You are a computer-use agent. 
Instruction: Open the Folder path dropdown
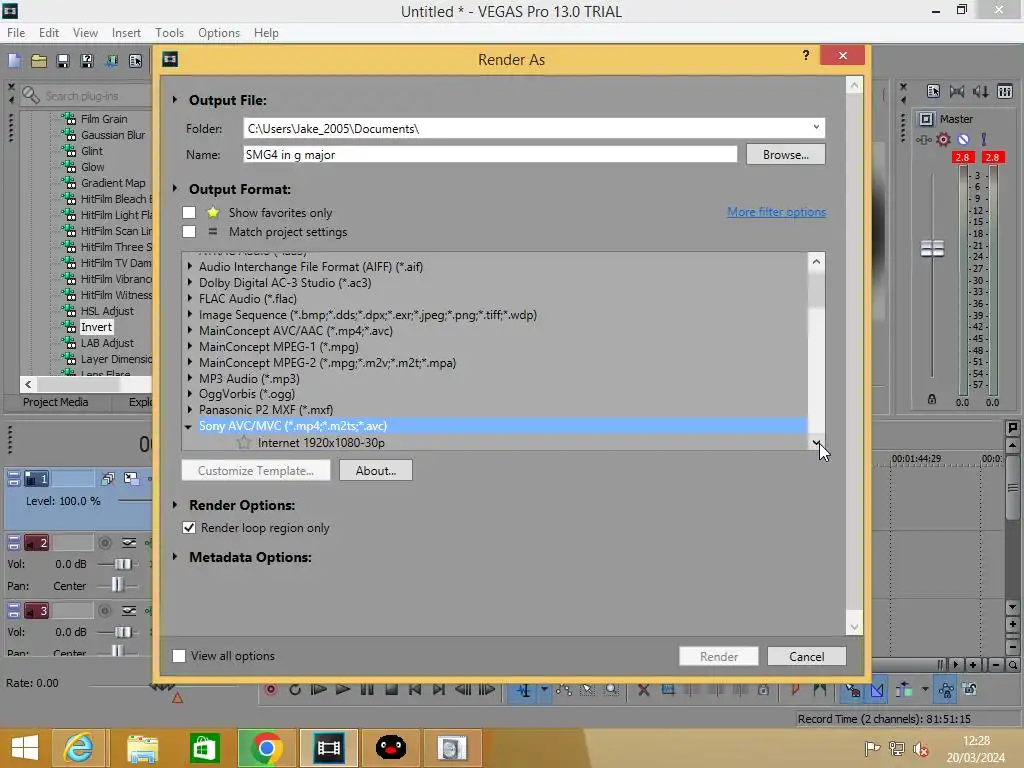click(x=816, y=128)
